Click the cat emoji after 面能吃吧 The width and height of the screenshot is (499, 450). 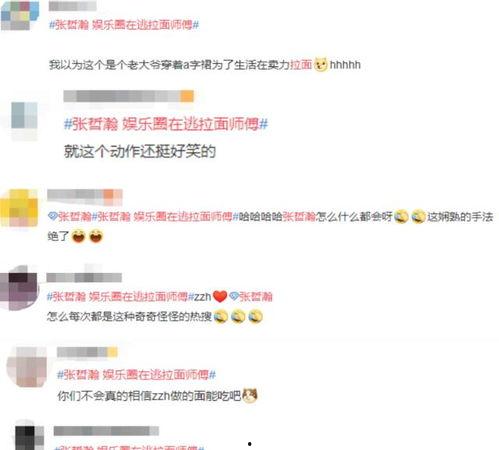pos(249,396)
